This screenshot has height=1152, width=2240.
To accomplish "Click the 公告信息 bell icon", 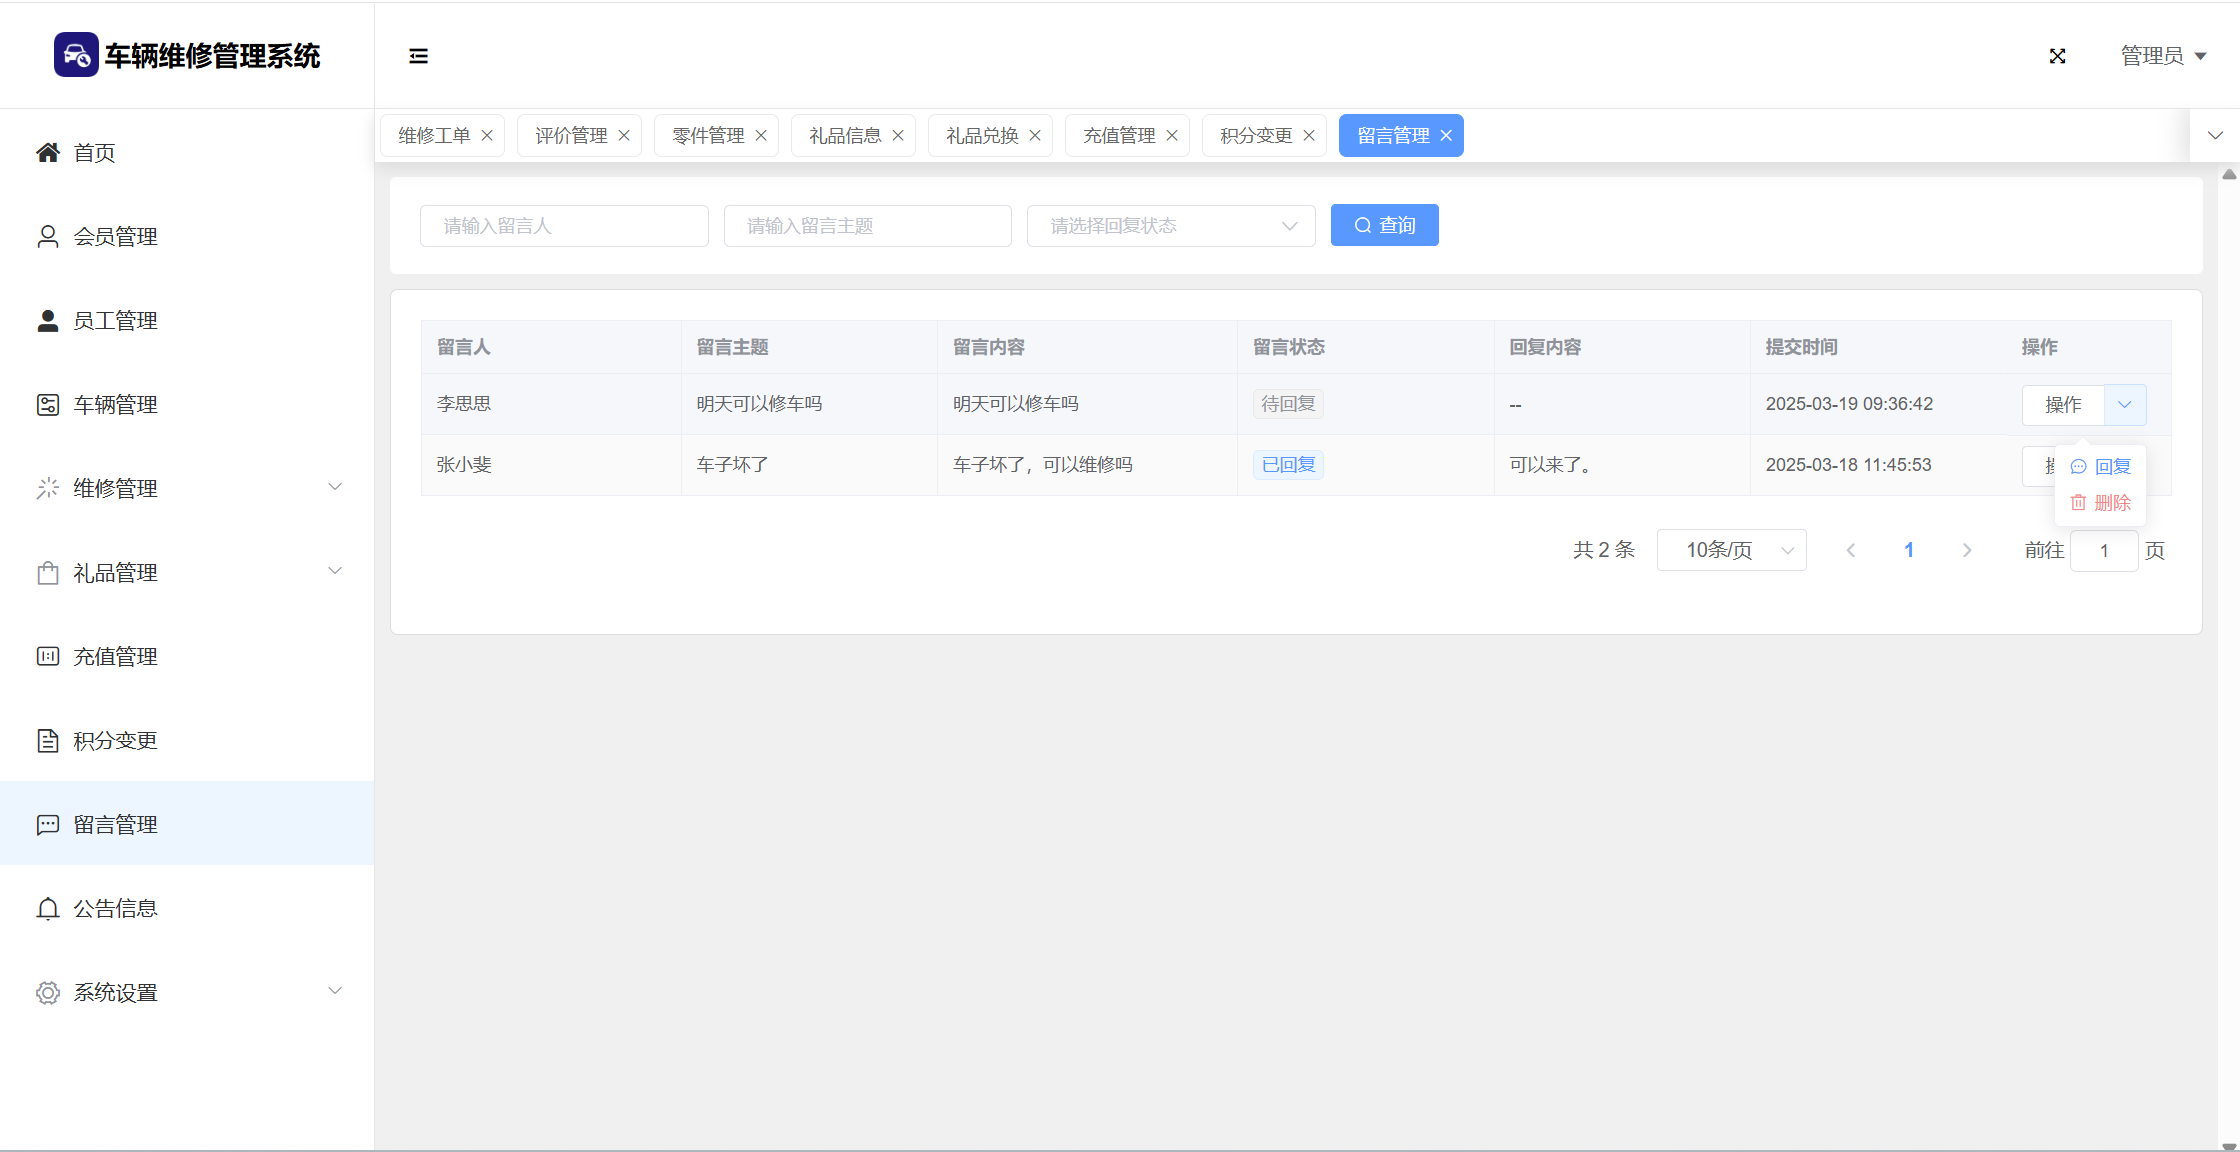I will (47, 908).
